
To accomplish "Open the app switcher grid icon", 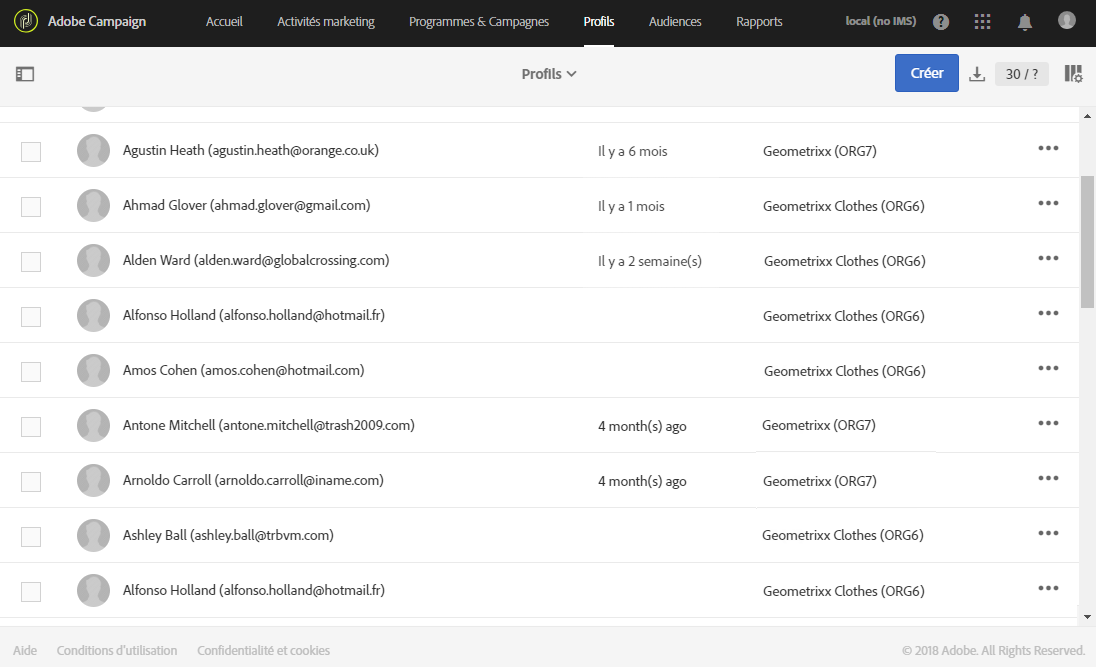I will click(x=983, y=22).
